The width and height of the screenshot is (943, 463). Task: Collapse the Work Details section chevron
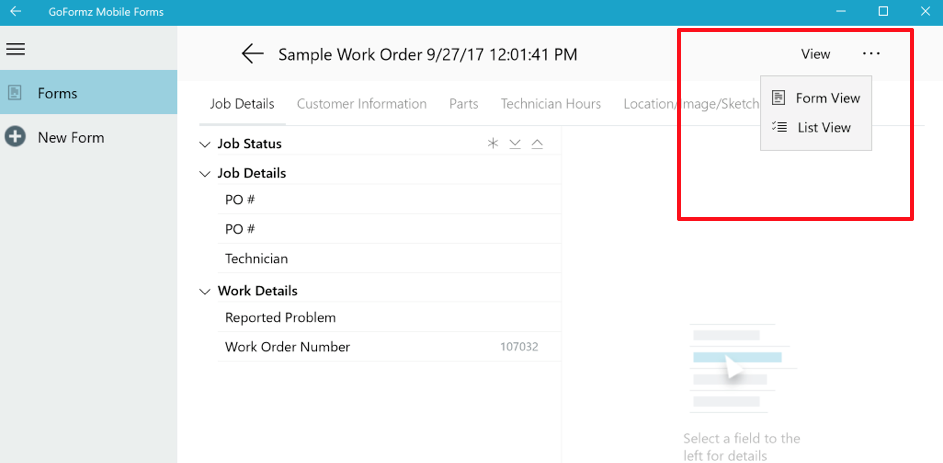coord(204,292)
